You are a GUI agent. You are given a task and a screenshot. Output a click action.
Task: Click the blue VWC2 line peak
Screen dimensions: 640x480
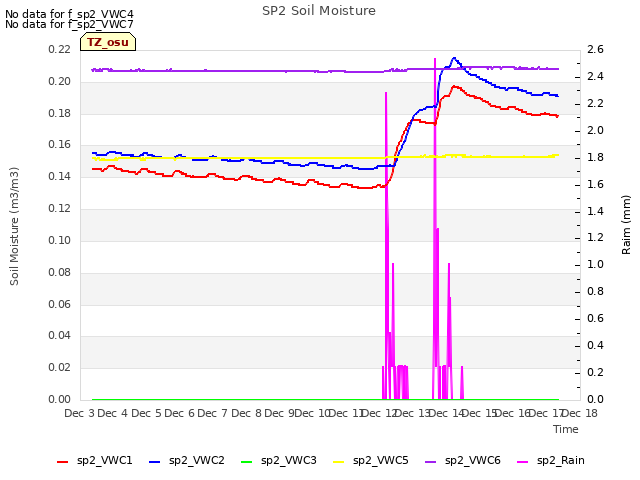(454, 58)
